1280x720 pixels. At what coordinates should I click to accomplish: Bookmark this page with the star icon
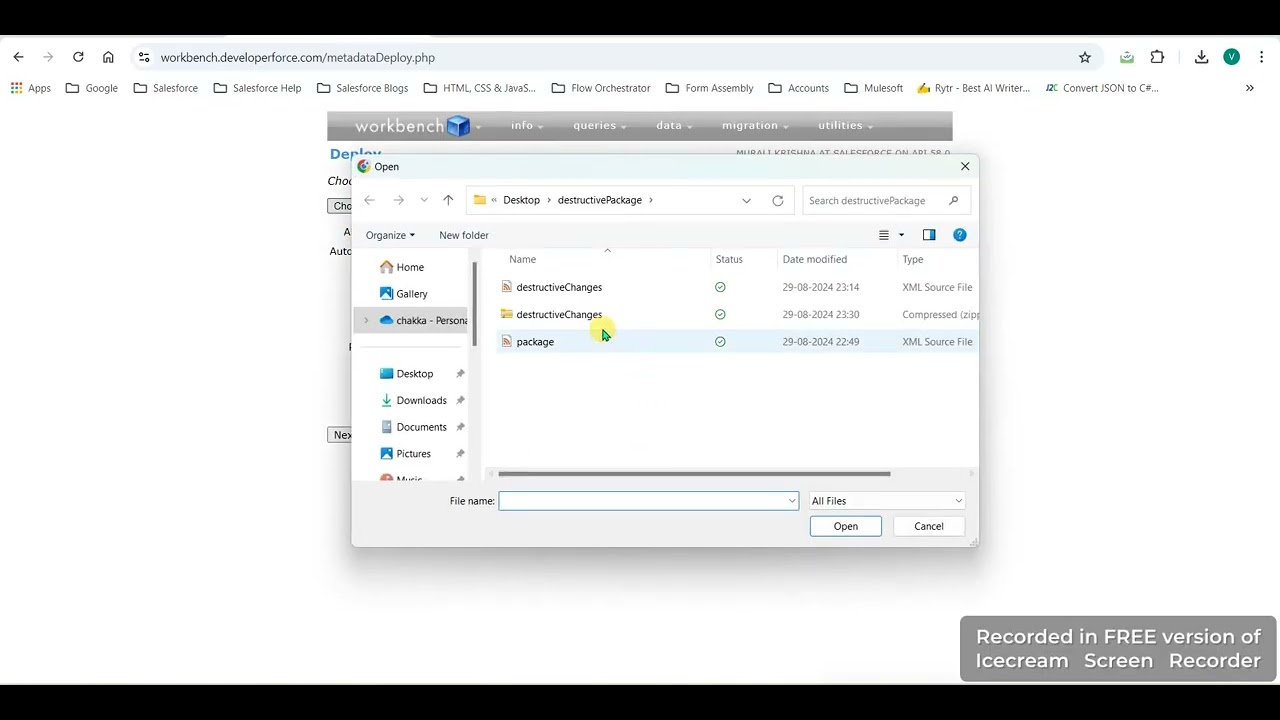pos(1085,57)
